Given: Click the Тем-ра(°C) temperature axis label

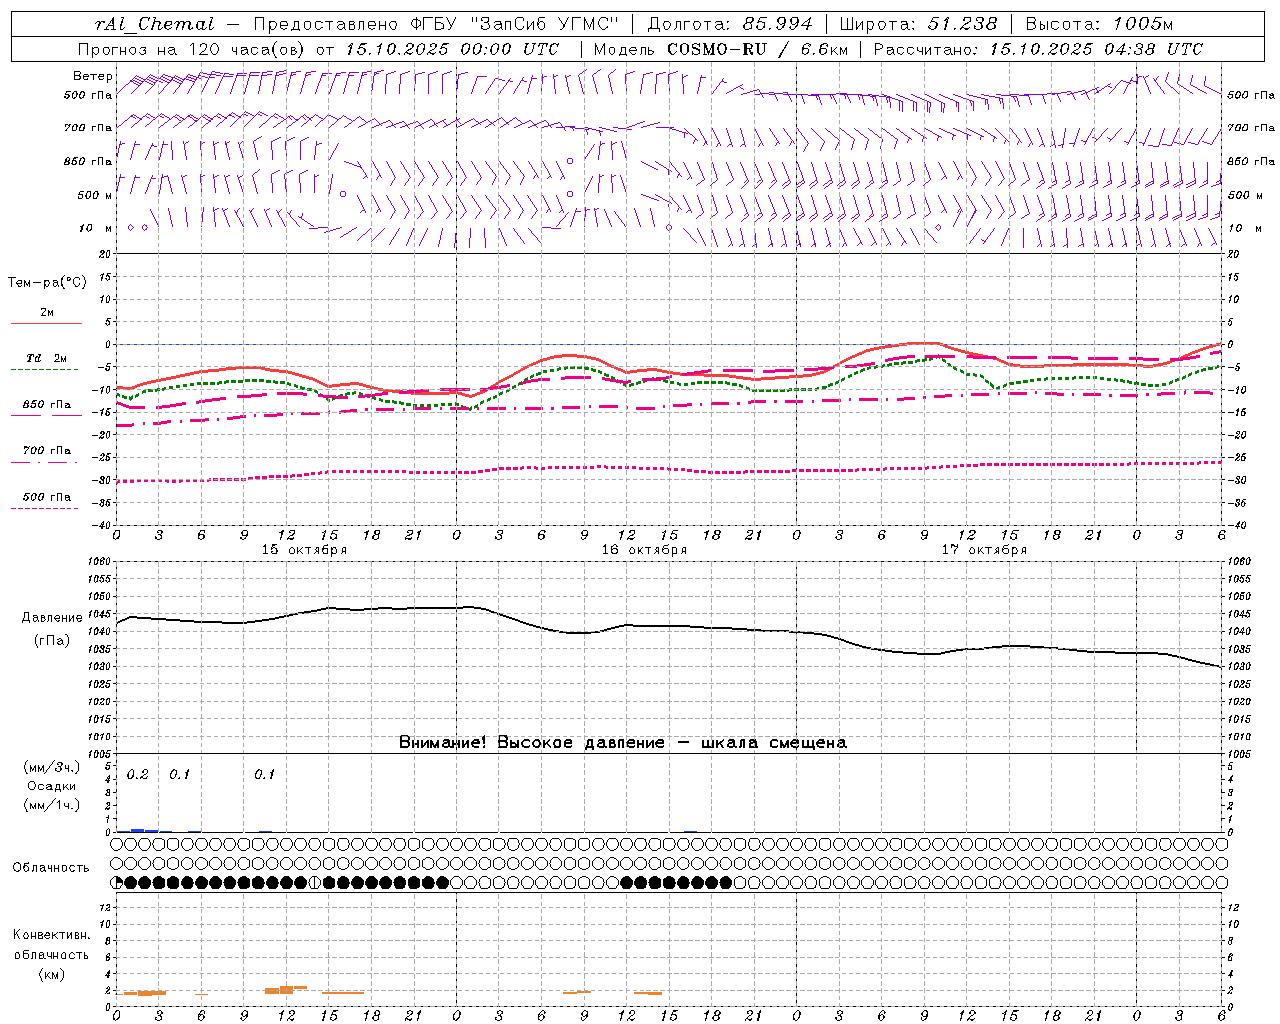Looking at the screenshot, I should pos(47,283).
